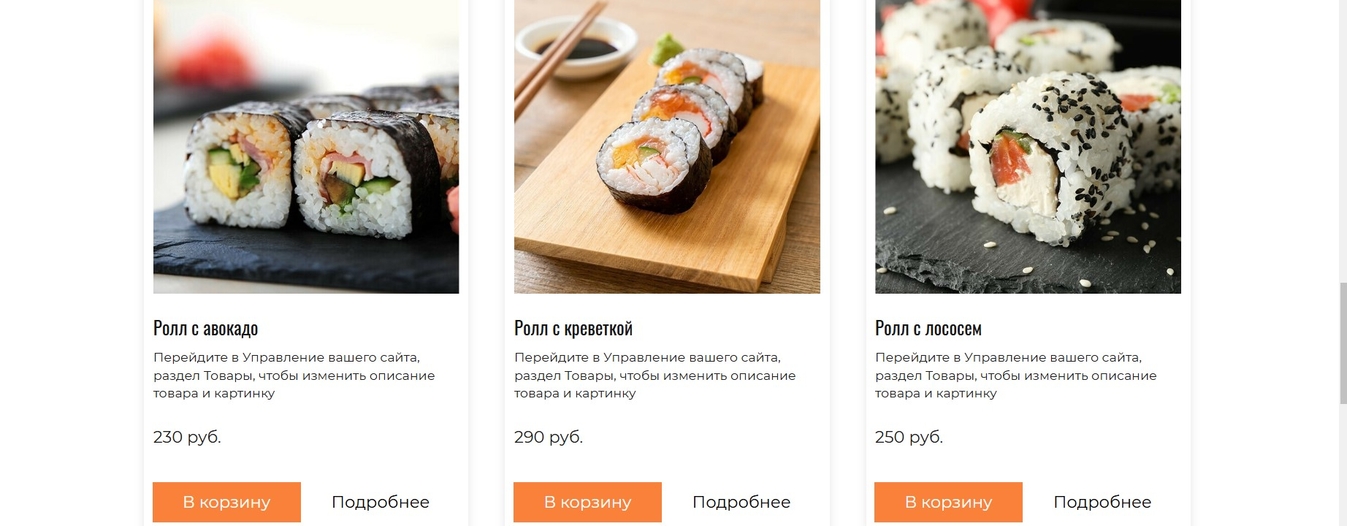
Task: Add the shrimp roll (креветкой) to the cart
Action: (x=588, y=502)
